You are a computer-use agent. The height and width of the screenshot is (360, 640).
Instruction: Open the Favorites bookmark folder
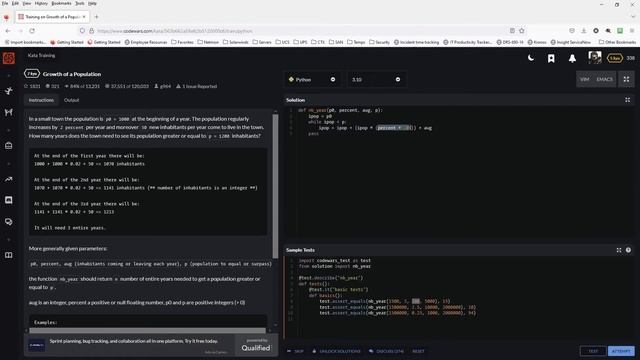pos(182,42)
